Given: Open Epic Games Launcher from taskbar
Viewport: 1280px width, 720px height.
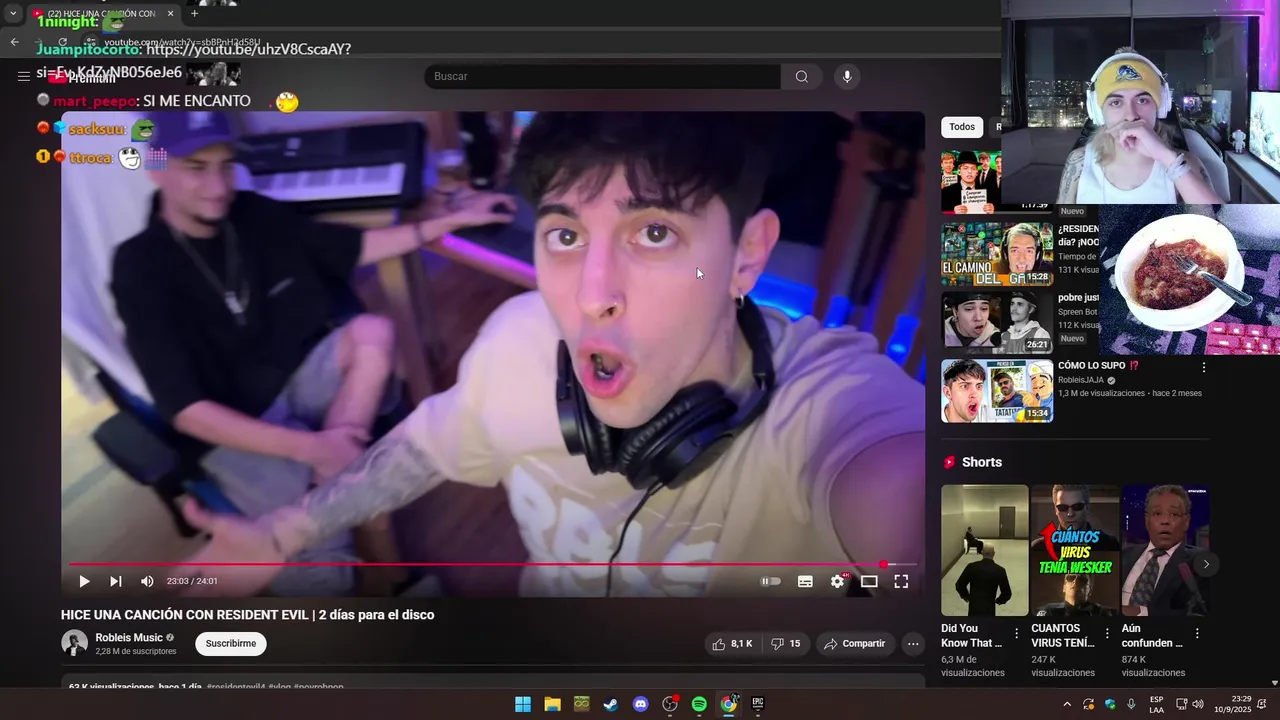Looking at the screenshot, I should tap(758, 704).
